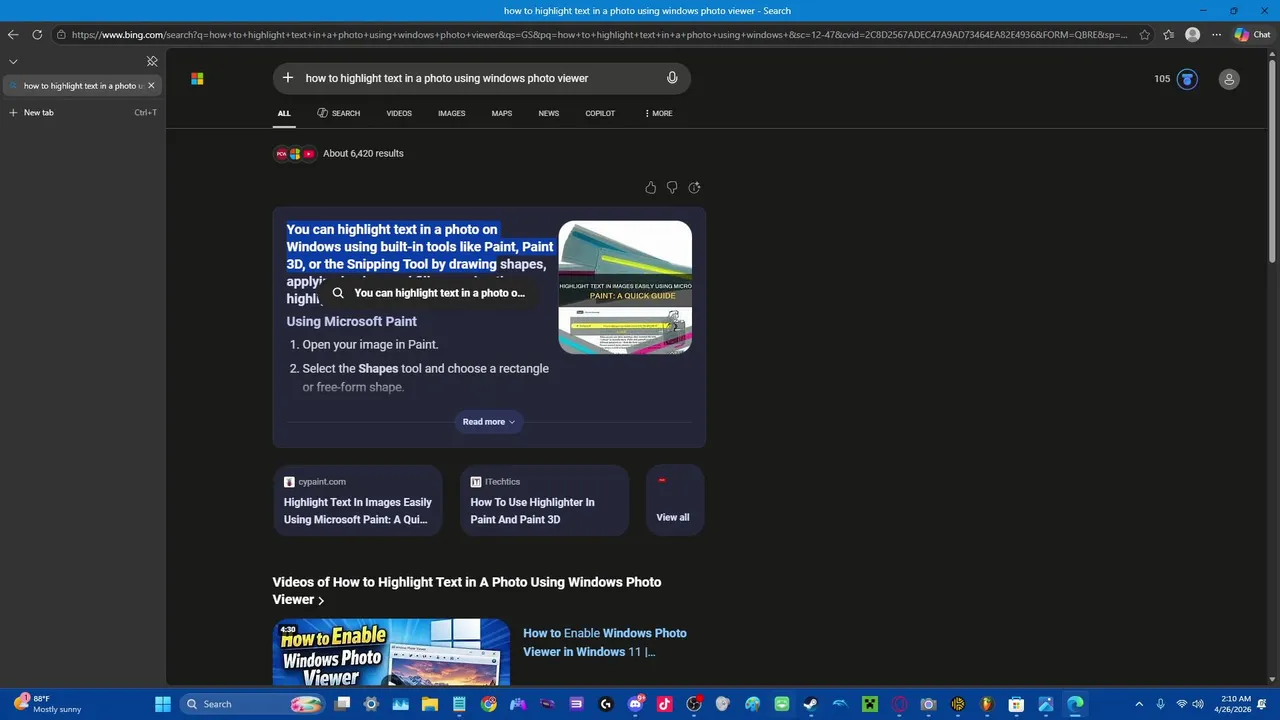Switch to the SEARCH tab

(x=339, y=113)
